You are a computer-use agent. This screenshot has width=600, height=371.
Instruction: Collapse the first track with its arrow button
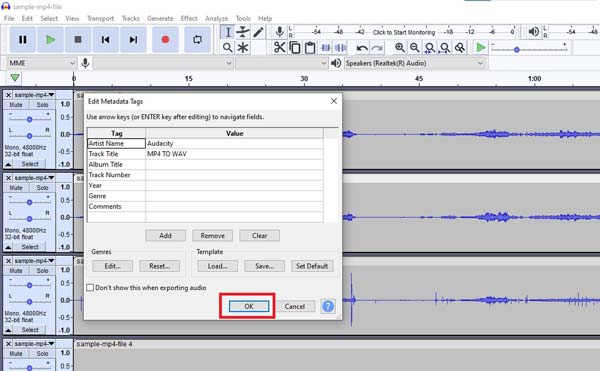coord(8,164)
